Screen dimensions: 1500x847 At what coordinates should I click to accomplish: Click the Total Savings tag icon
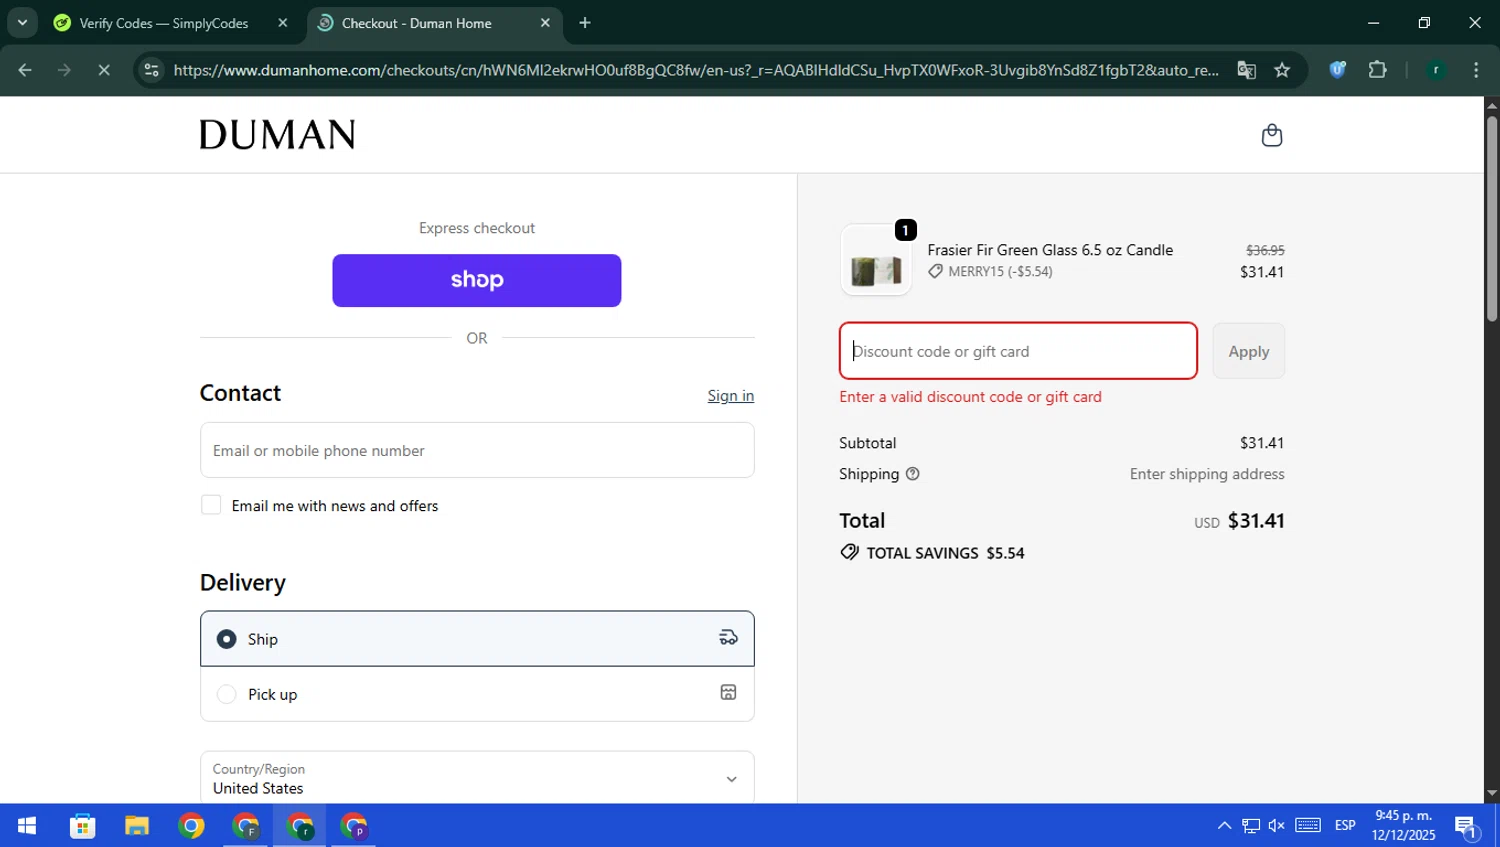click(849, 552)
